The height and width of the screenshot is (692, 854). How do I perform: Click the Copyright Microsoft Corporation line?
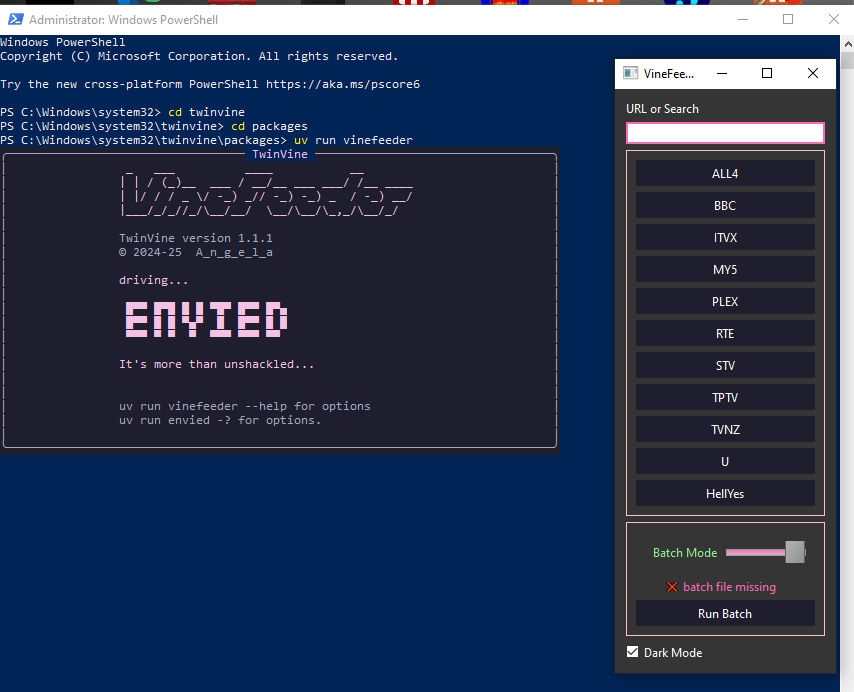(199, 56)
